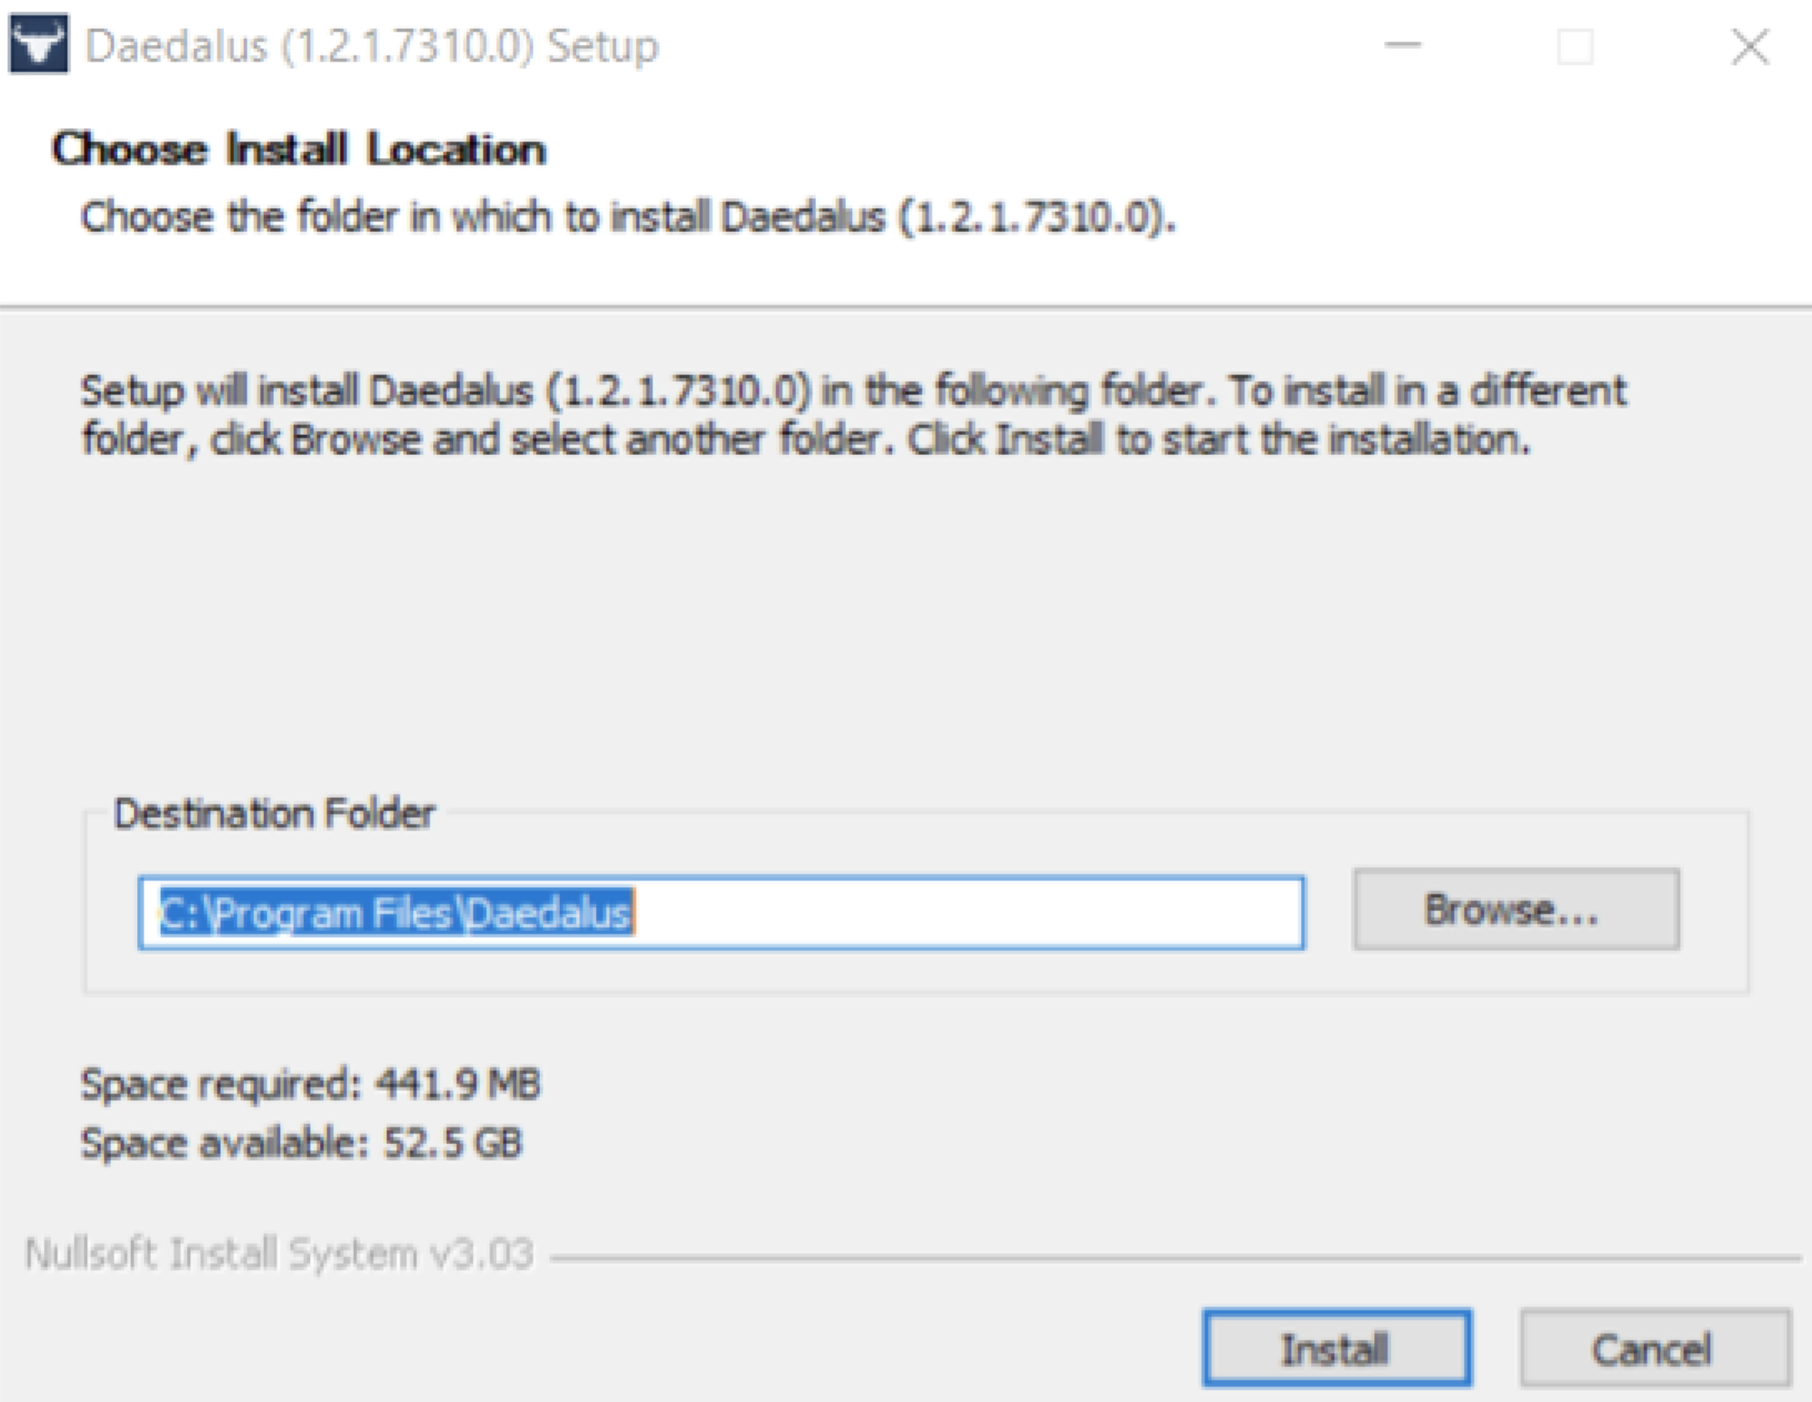The image size is (1812, 1402).
Task: Click the "Nullsoft Install System v3.03" label
Action: pos(279,1254)
